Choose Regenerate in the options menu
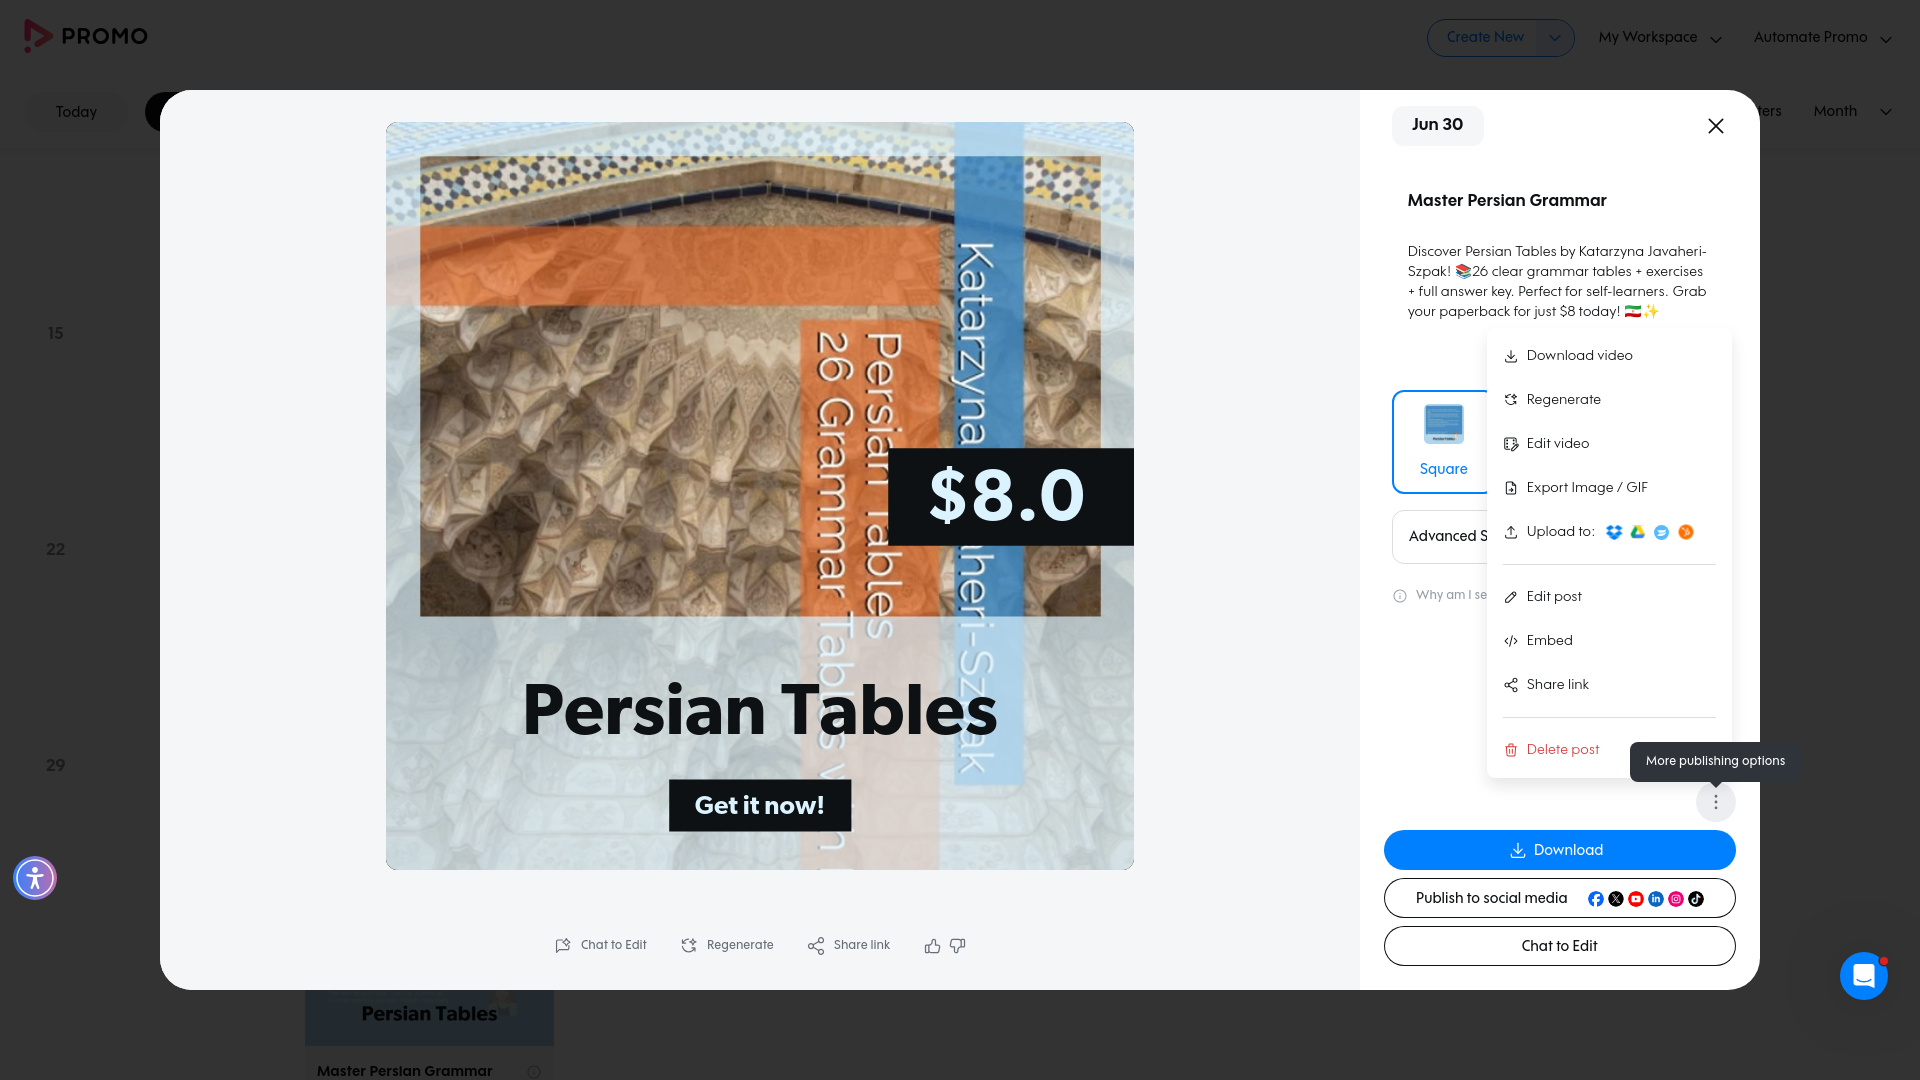 1609,400
